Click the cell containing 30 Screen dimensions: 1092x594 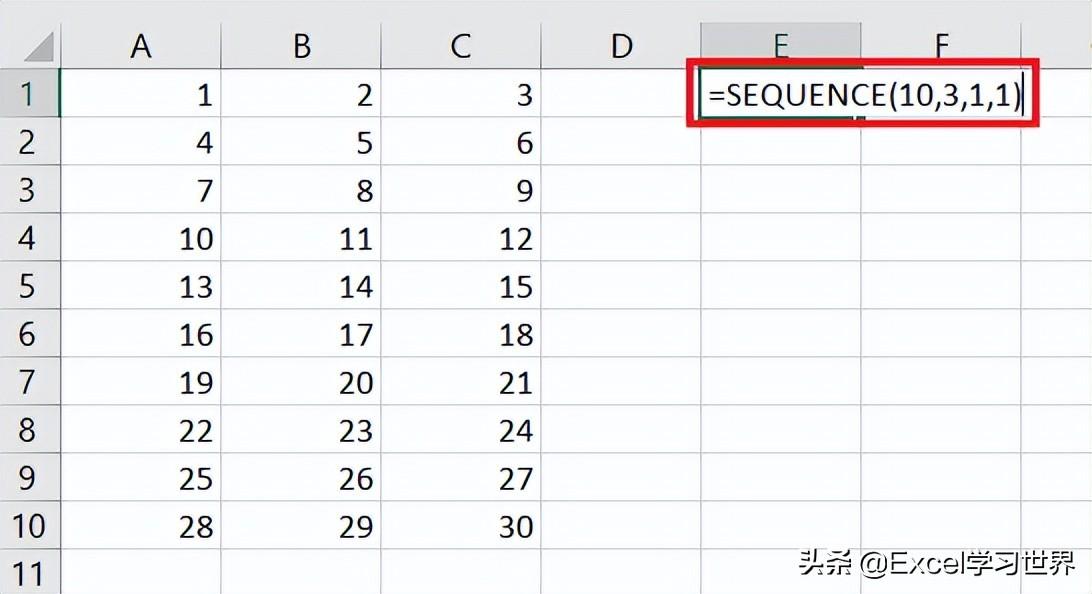[x=461, y=526]
